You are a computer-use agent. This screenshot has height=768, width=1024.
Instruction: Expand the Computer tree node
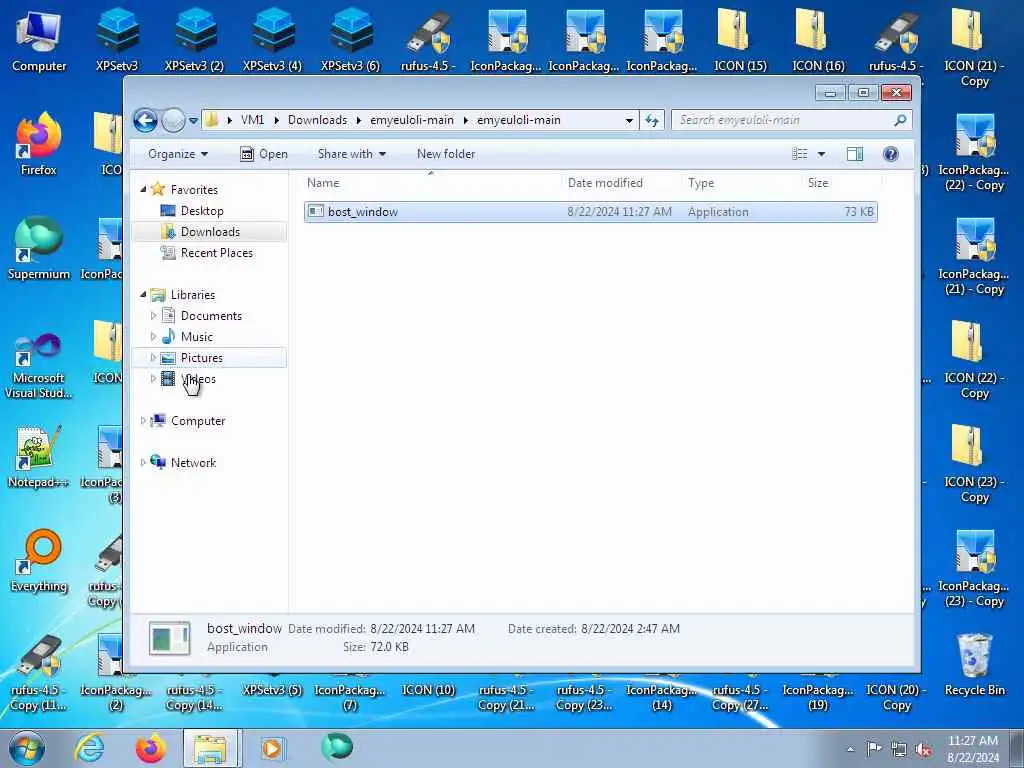[144, 421]
